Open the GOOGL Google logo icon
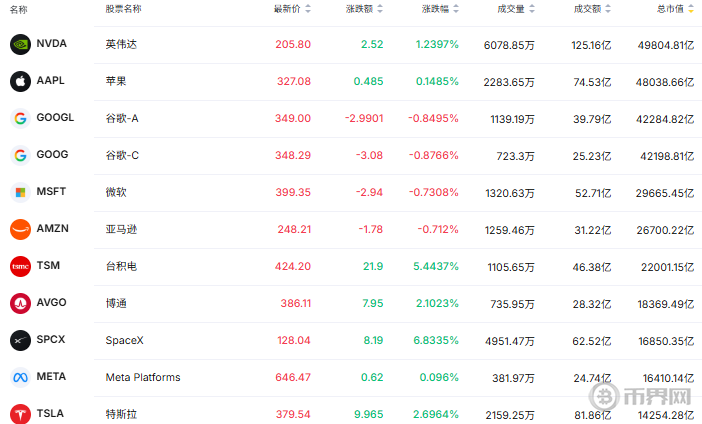Viewport: 702px width, 424px height. click(x=20, y=118)
